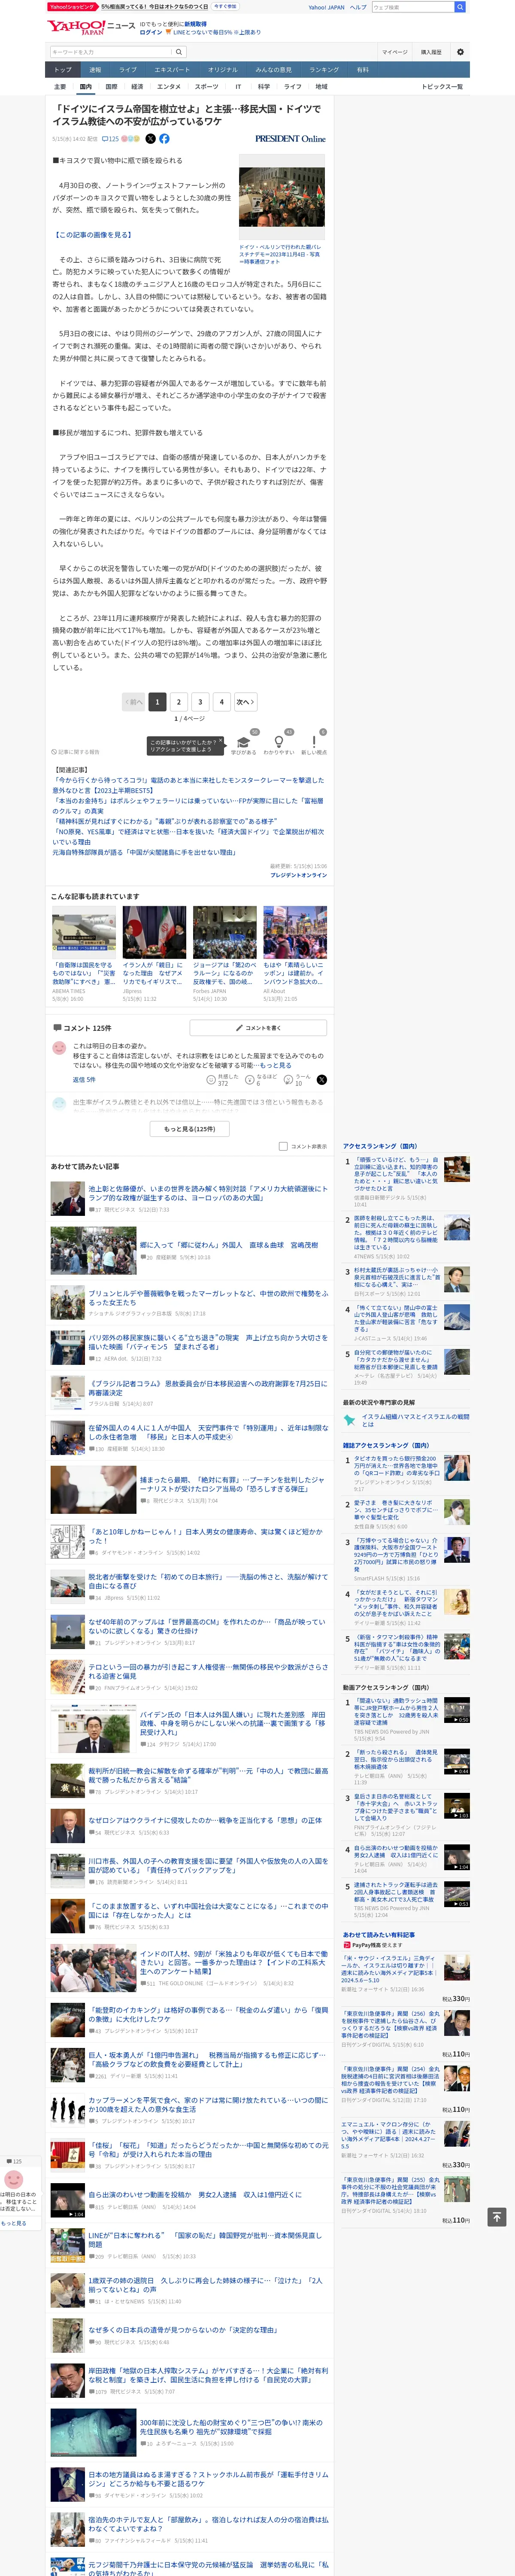Open settings gear icon in header
Screen dimensions: 515x2576
tap(460, 52)
